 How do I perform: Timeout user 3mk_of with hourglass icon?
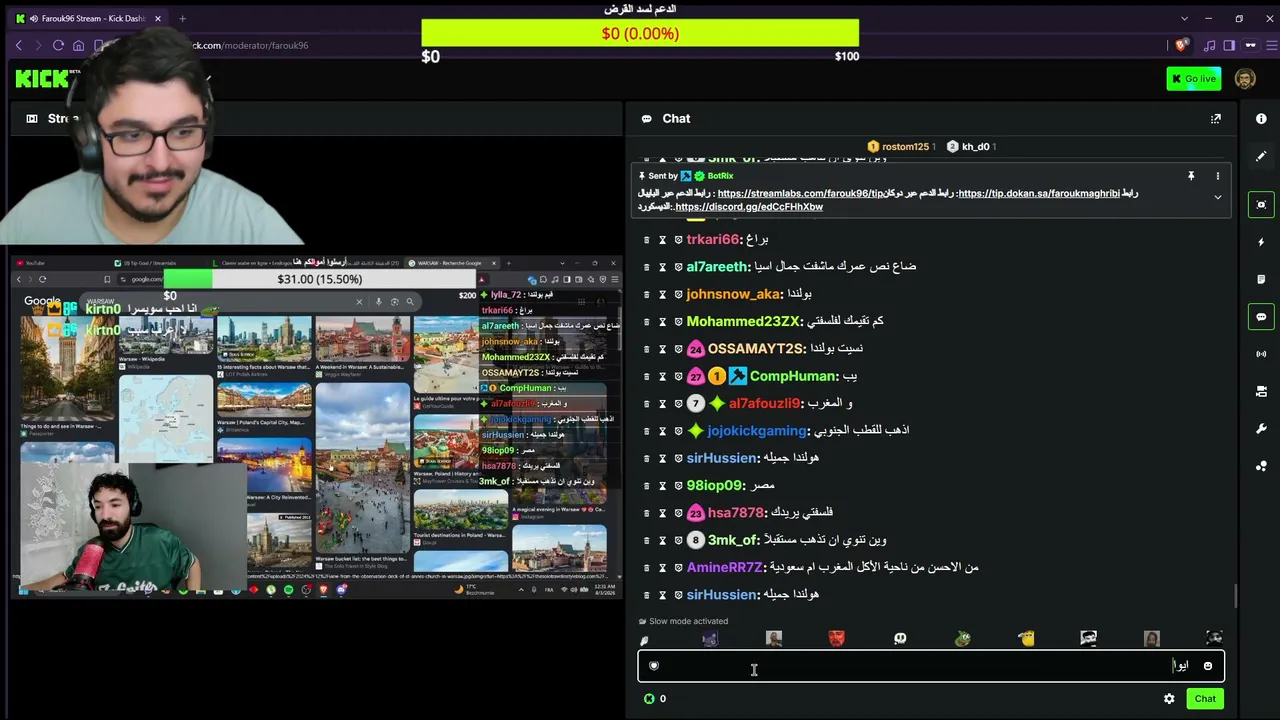point(662,540)
